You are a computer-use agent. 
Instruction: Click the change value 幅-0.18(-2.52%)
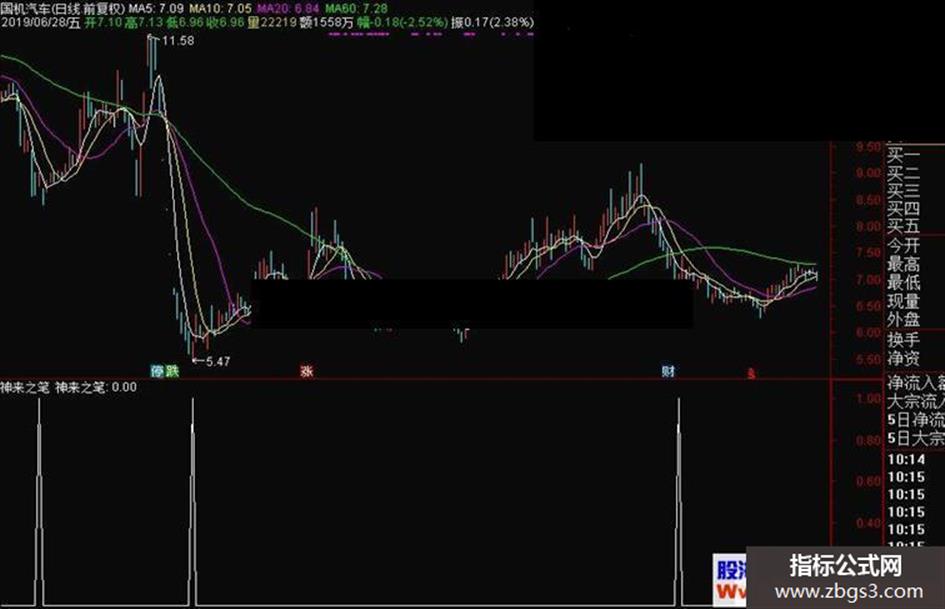click(403, 23)
